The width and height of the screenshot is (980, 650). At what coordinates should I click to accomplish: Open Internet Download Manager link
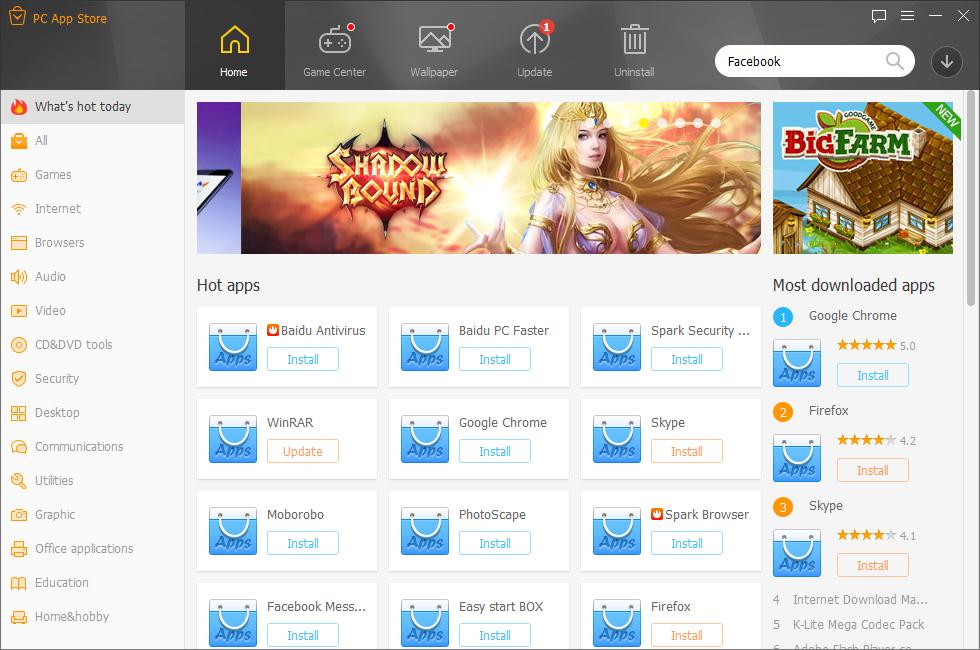[x=860, y=600]
